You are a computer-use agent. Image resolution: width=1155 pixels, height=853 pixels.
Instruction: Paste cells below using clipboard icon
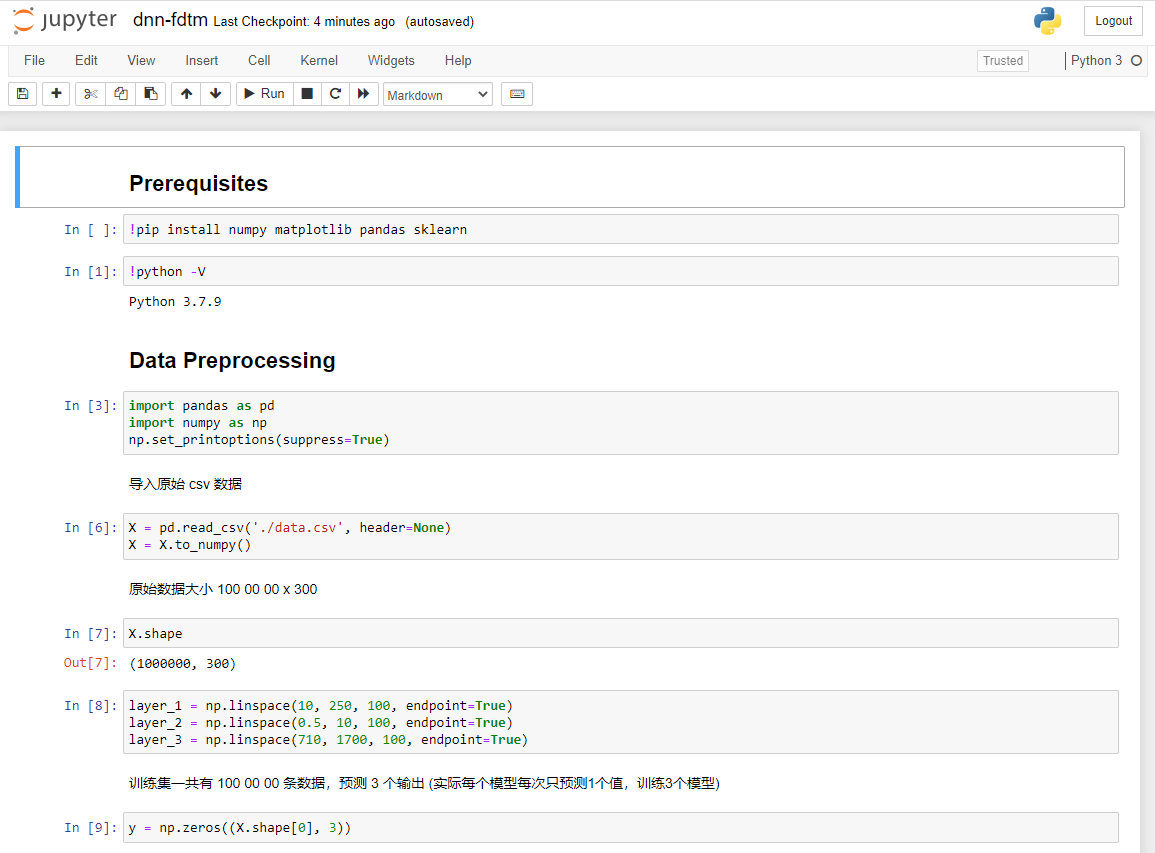coord(150,94)
